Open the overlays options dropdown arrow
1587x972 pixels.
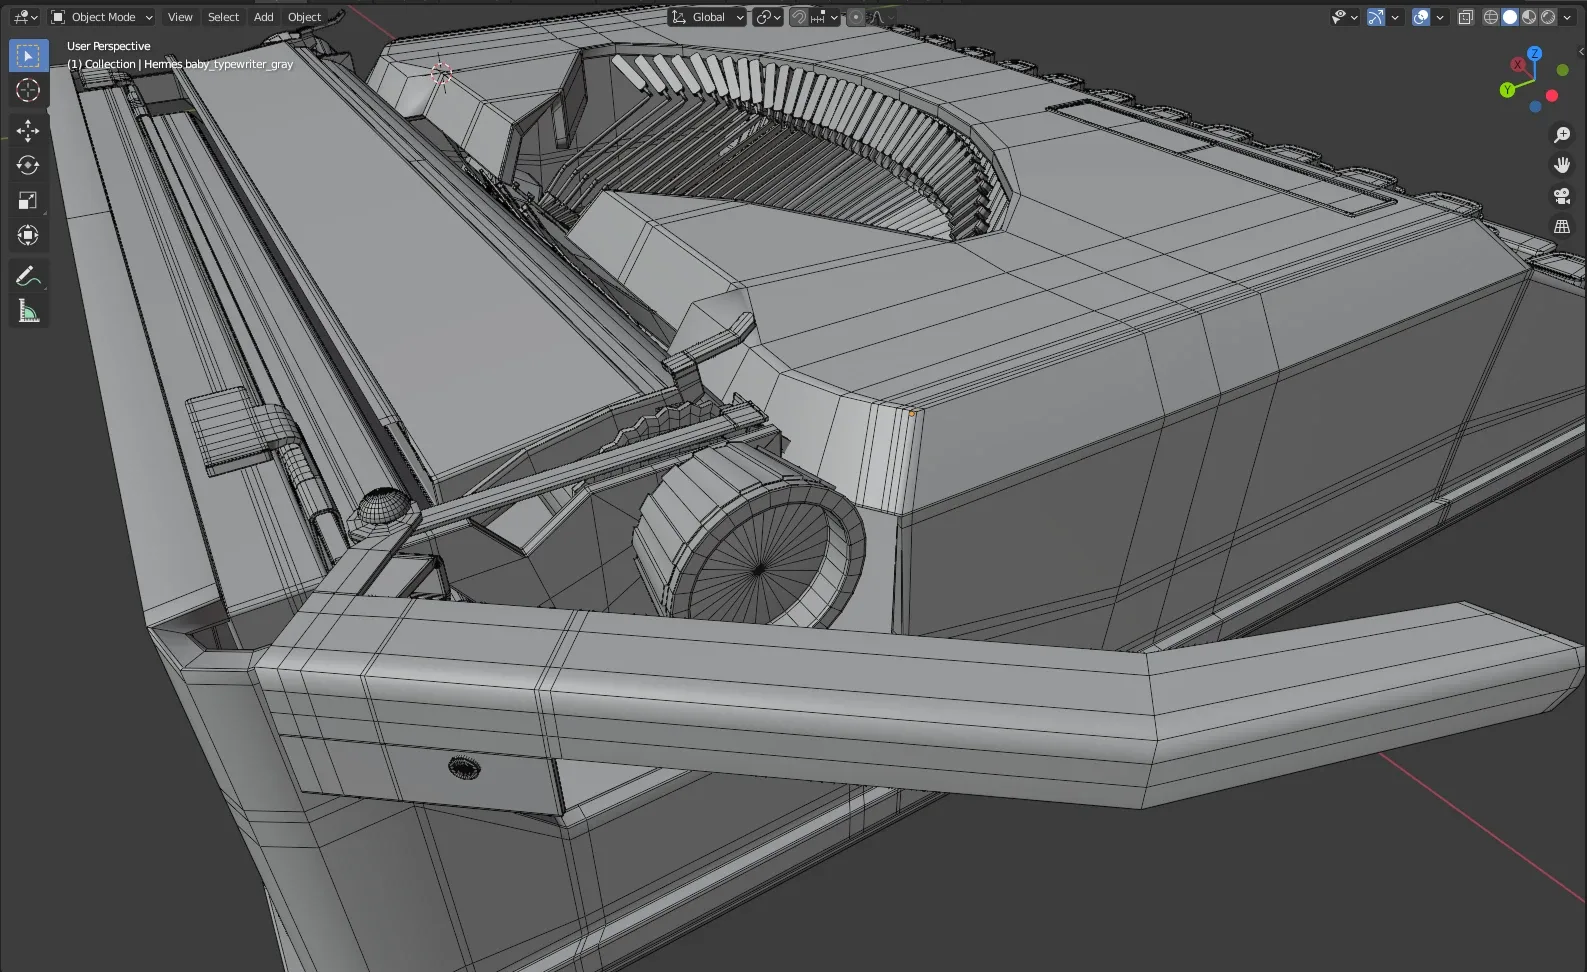(1440, 17)
